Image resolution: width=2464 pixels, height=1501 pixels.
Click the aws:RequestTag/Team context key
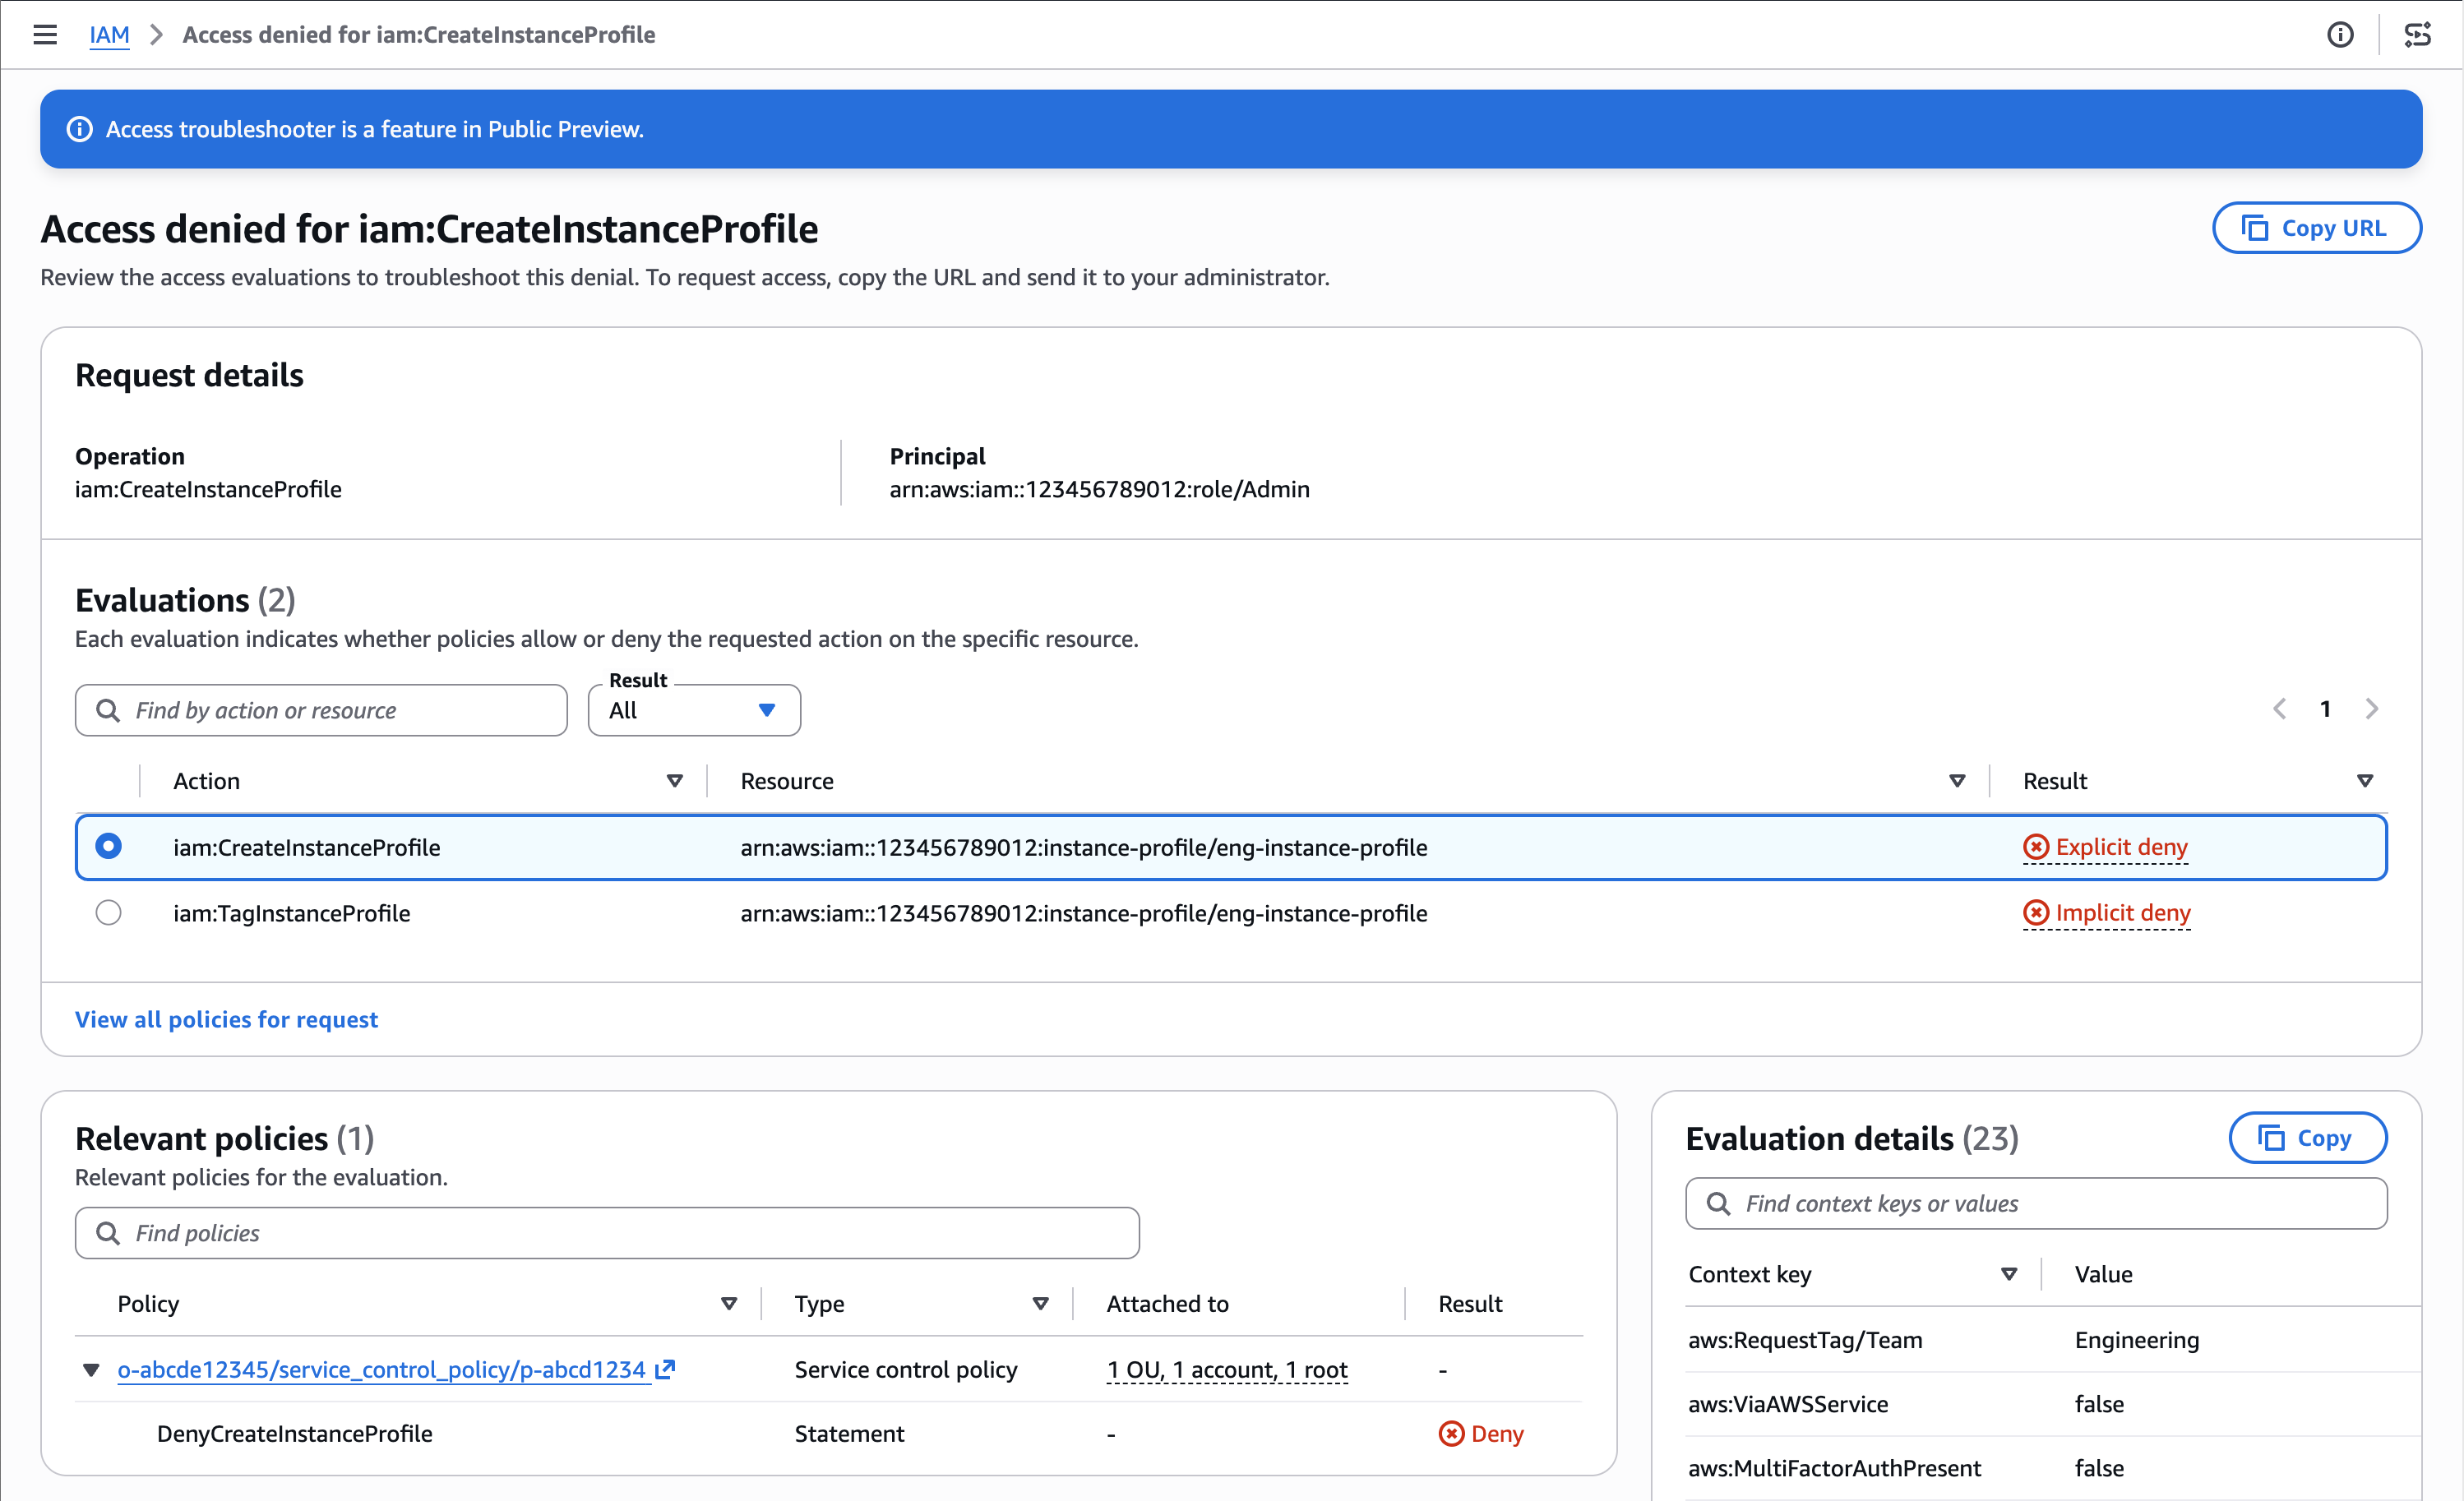tap(1805, 1340)
